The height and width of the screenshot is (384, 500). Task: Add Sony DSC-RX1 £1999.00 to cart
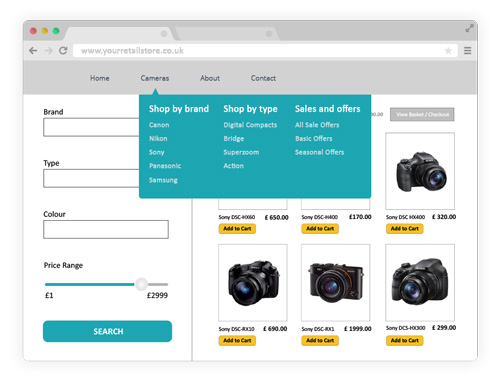[320, 340]
